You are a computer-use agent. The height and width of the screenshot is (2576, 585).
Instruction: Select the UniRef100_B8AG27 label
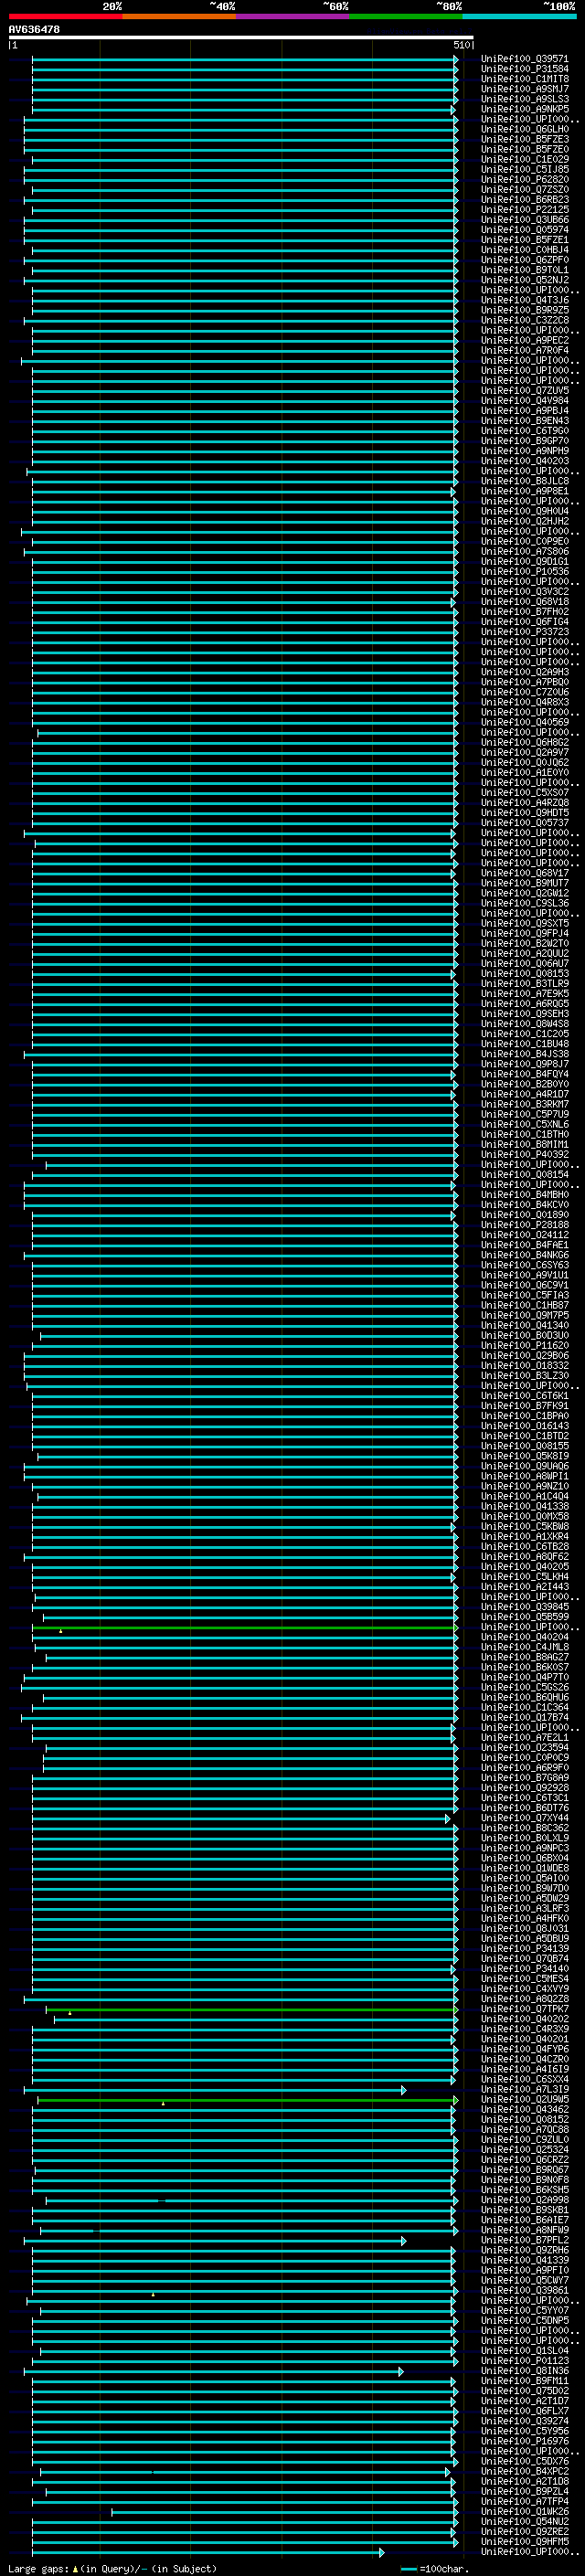pyautogui.click(x=524, y=1657)
